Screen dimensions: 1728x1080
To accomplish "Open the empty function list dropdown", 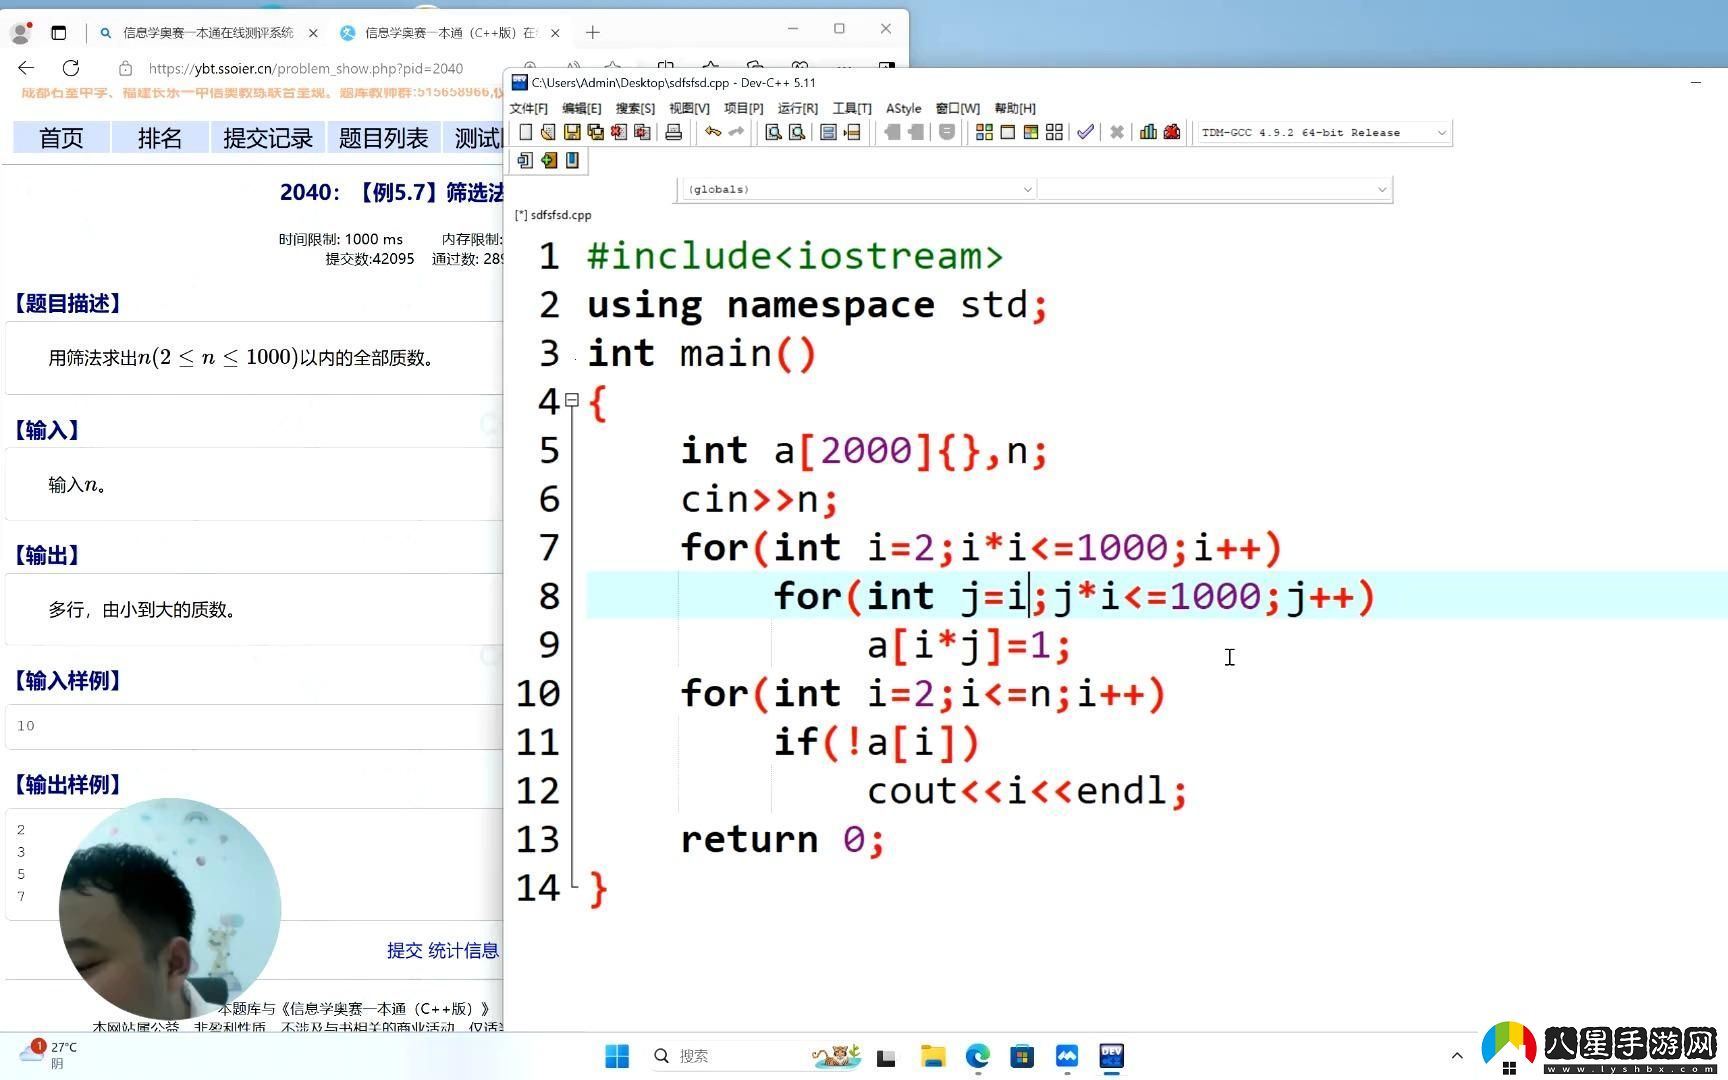I will 1214,189.
